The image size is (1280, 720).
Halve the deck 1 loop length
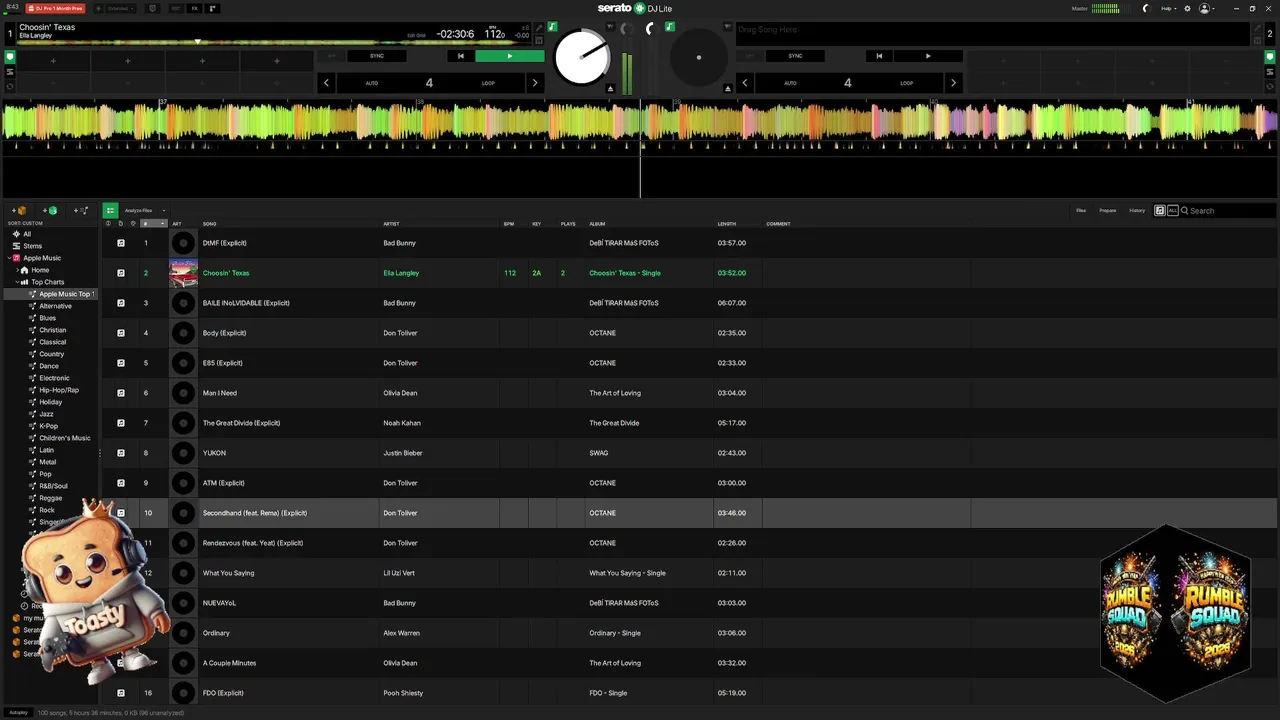[x=326, y=83]
